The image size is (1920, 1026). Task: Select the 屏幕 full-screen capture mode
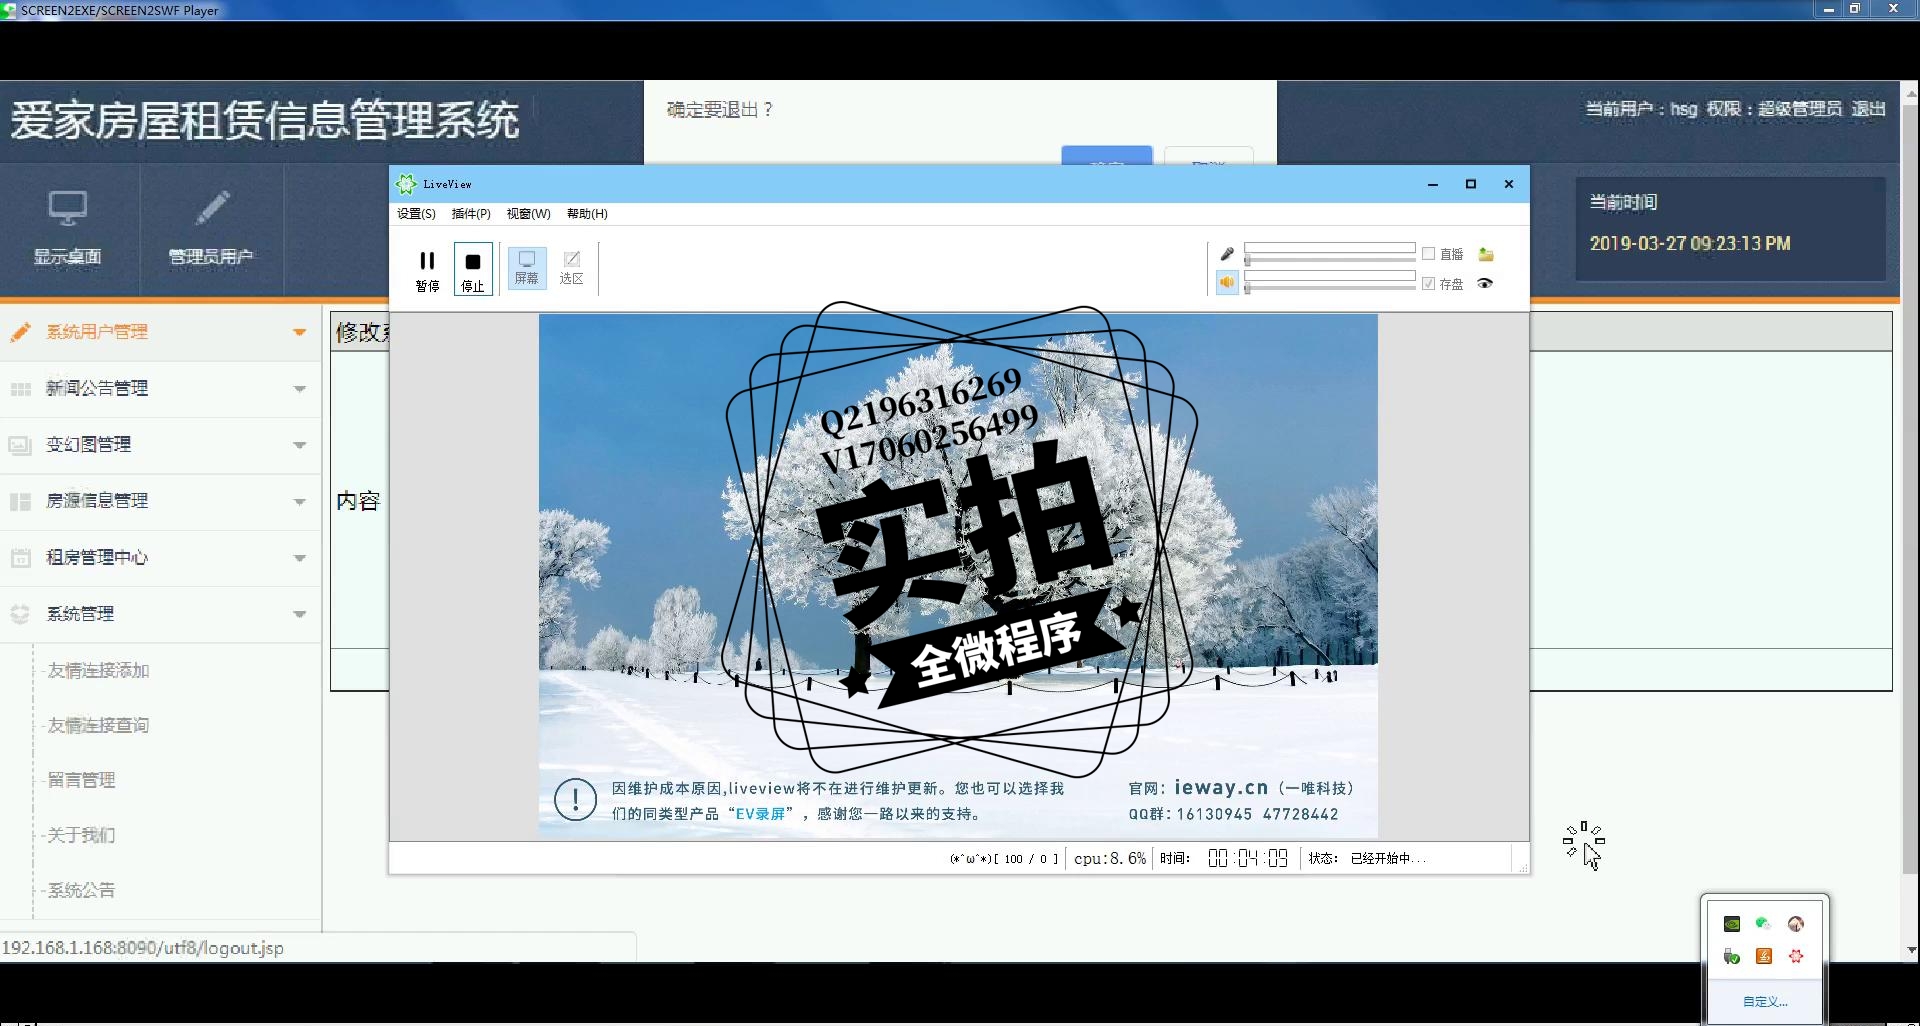(x=527, y=268)
